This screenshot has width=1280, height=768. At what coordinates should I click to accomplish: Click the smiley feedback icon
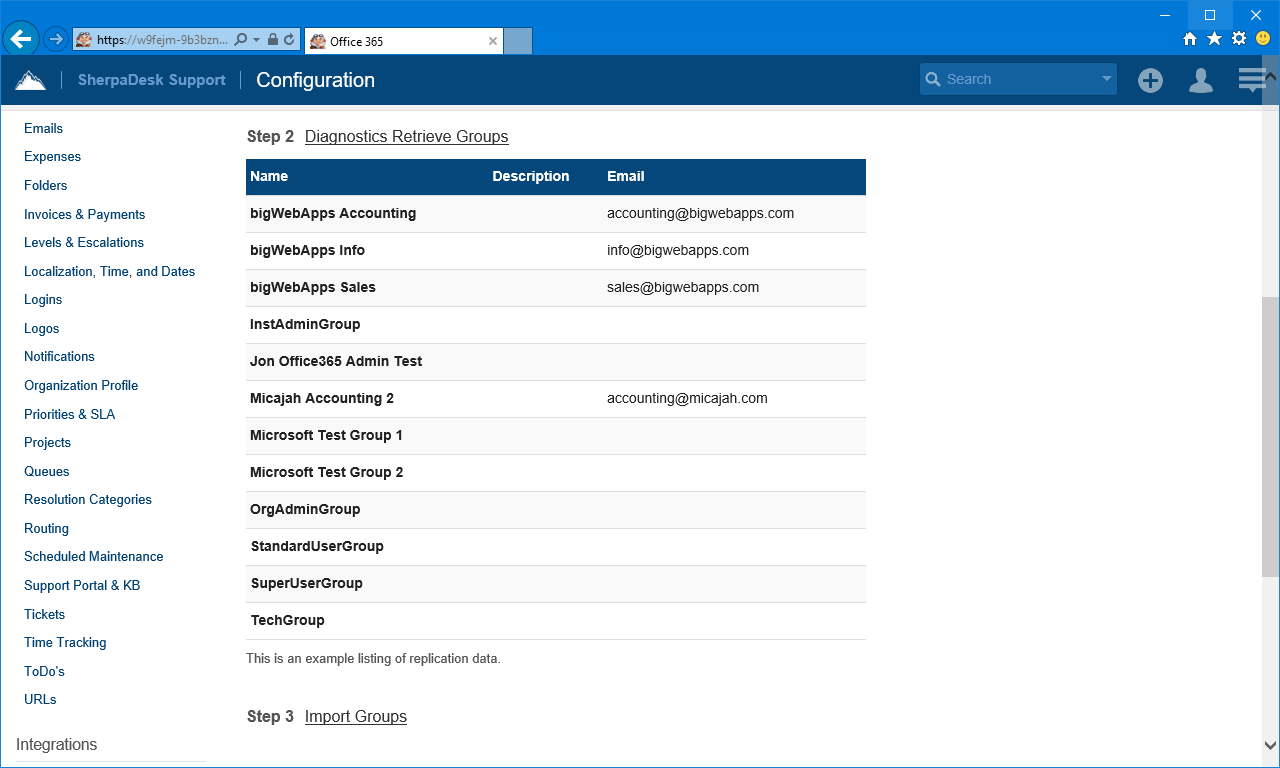[x=1261, y=39]
